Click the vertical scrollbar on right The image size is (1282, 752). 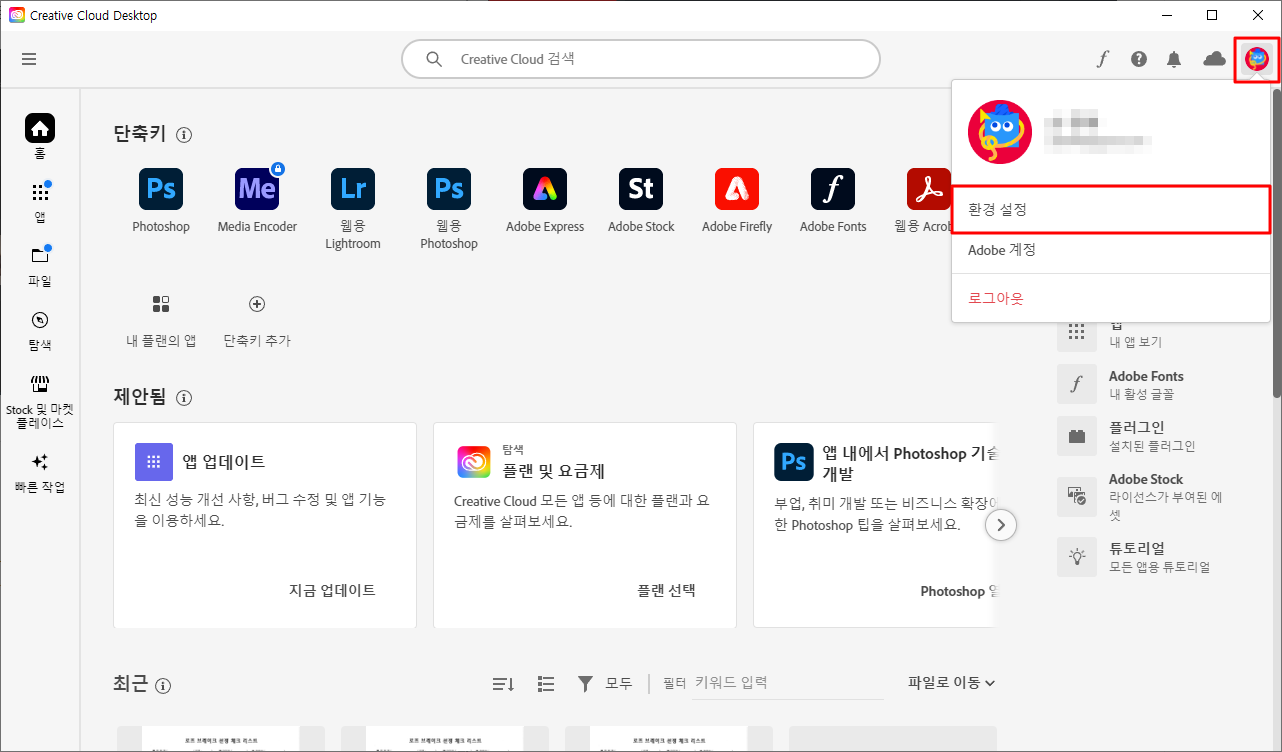tap(1276, 245)
